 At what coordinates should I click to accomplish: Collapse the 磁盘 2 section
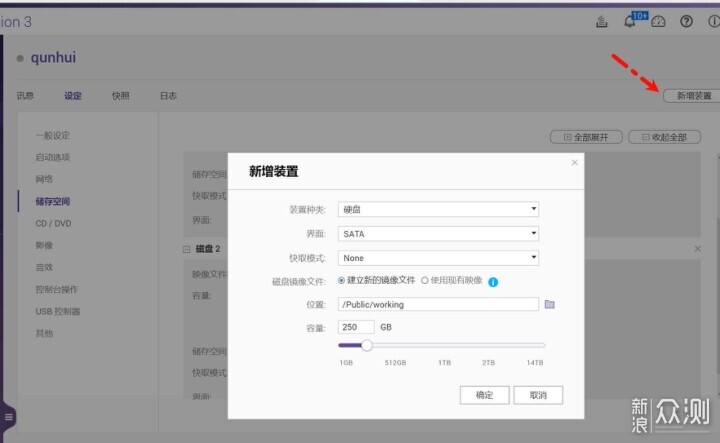point(186,249)
